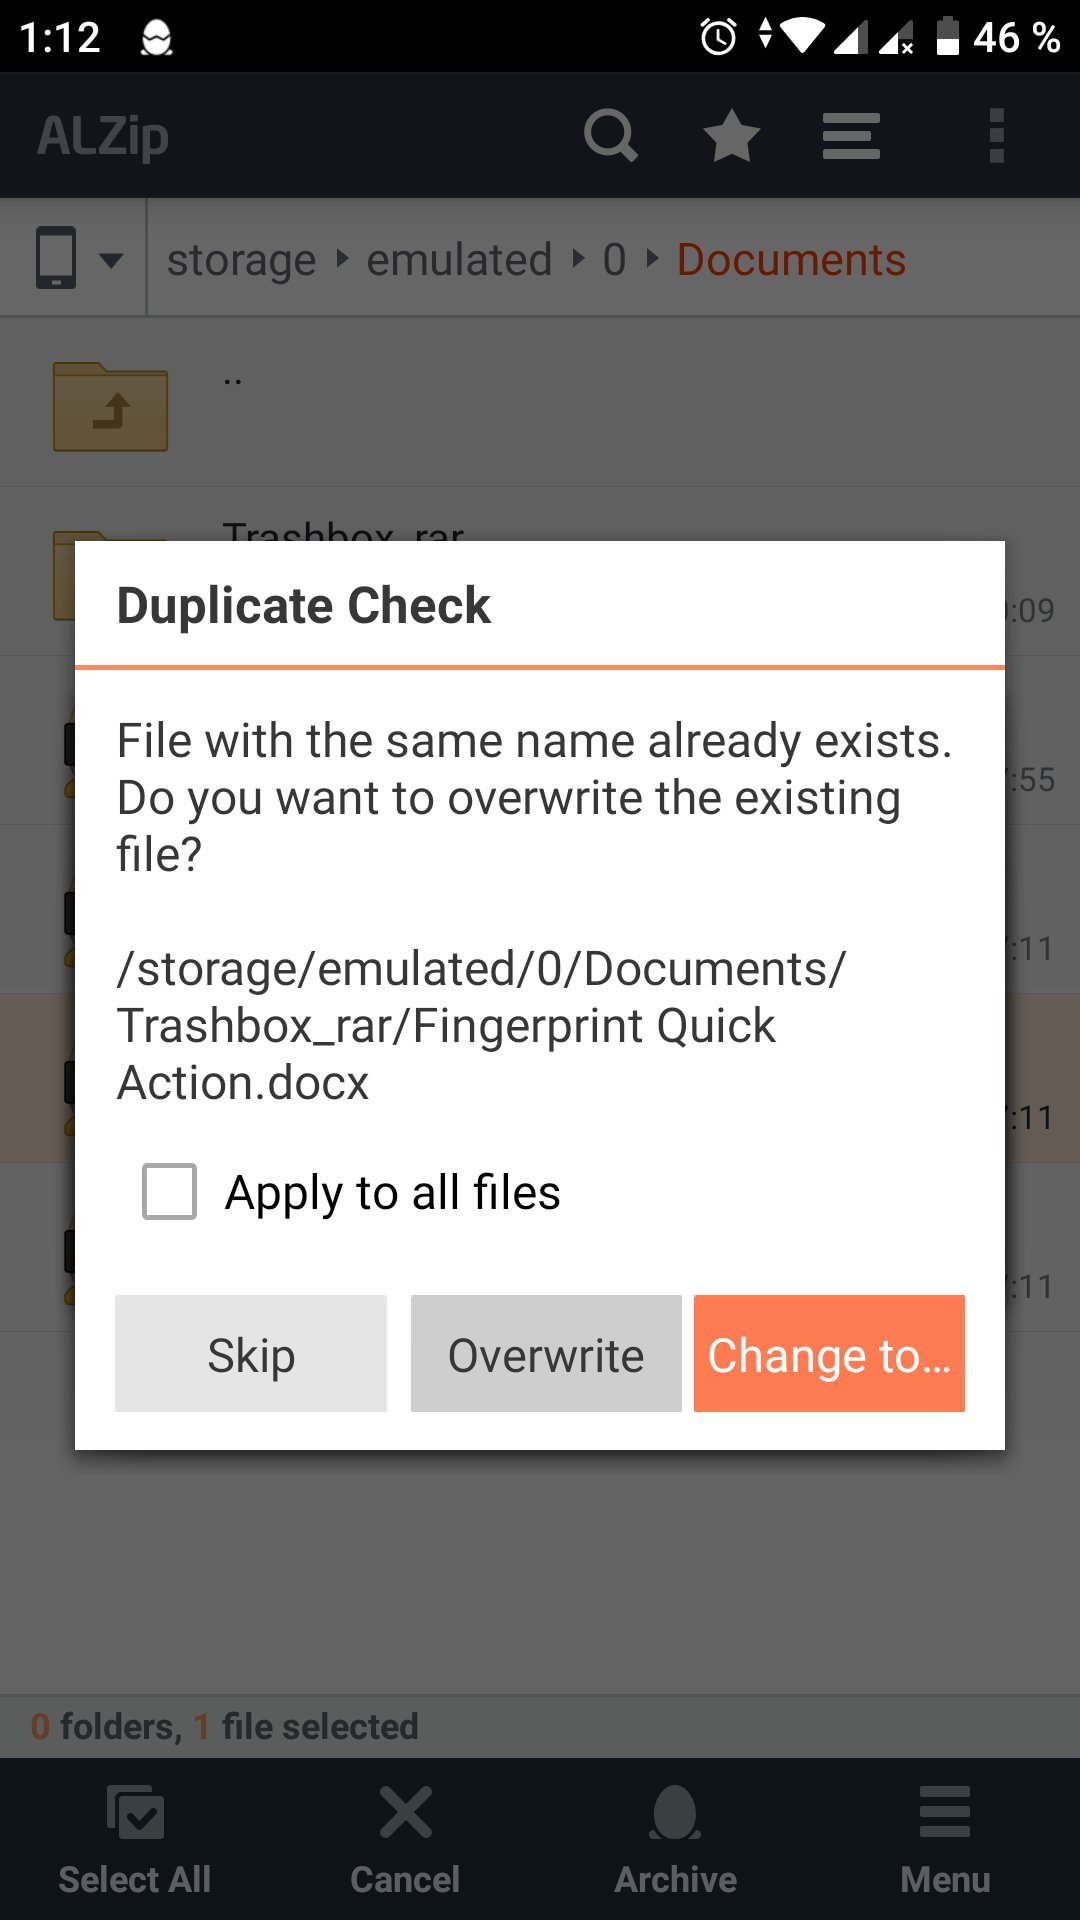Check the Apply to all files checkbox
The height and width of the screenshot is (1920, 1080).
click(169, 1191)
